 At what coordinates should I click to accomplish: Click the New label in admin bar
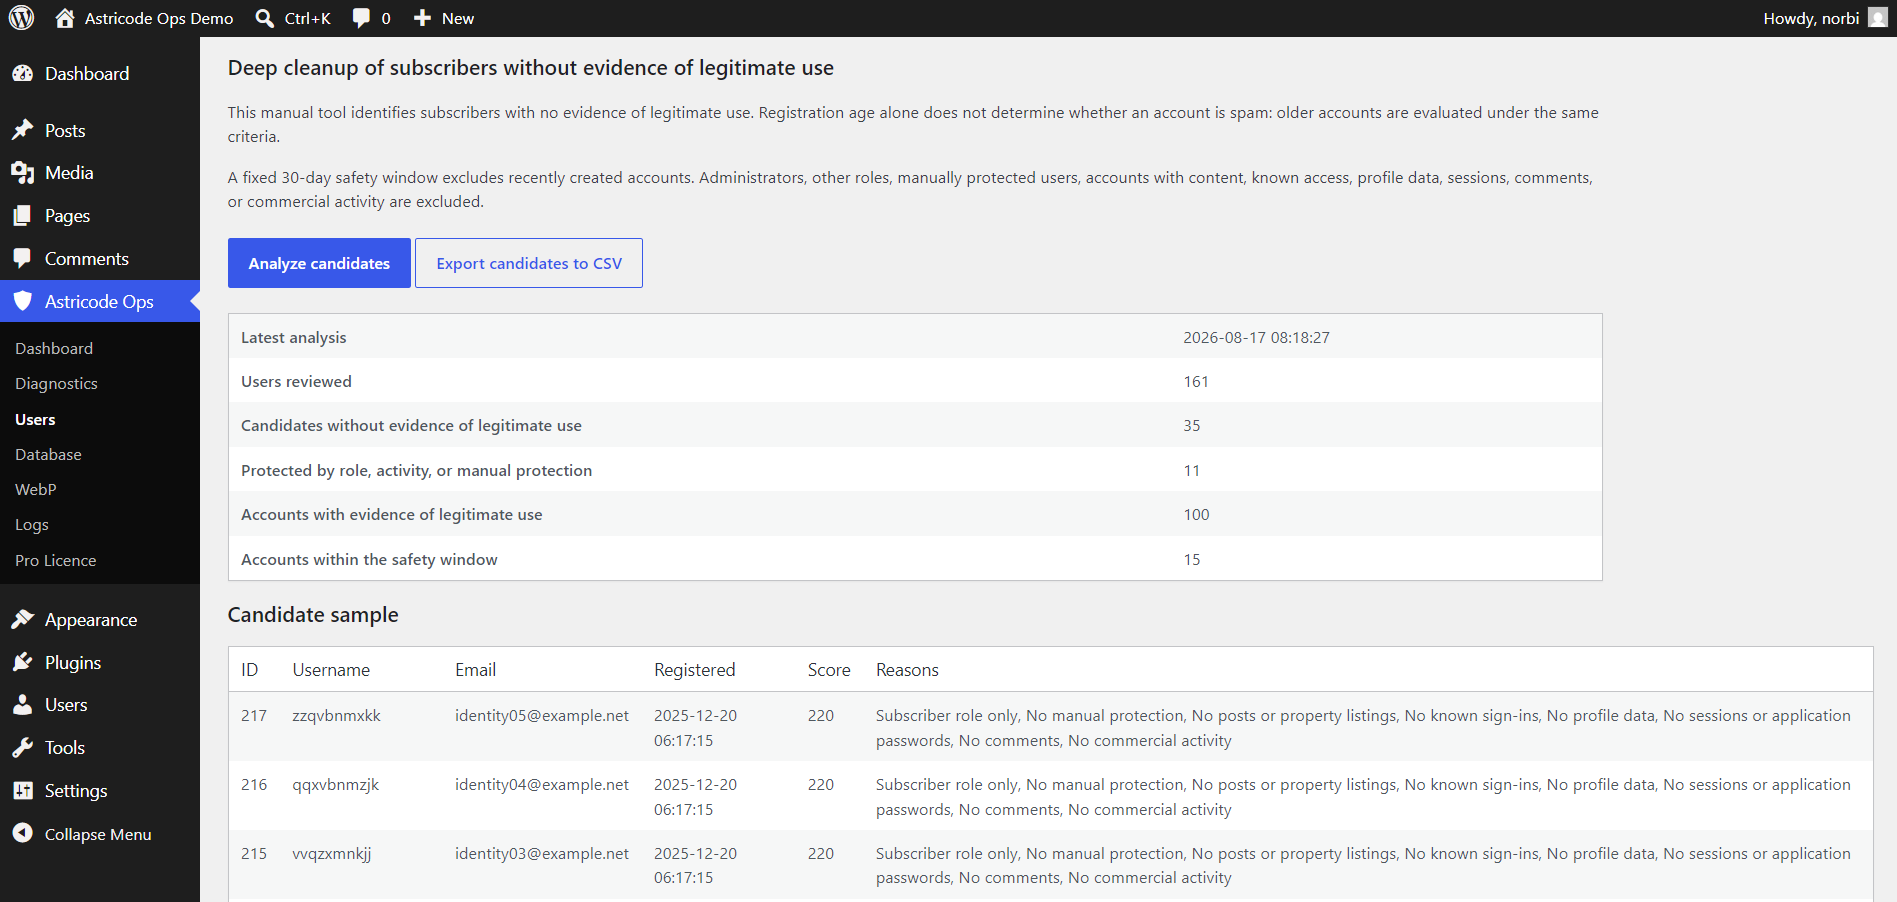coord(458,18)
